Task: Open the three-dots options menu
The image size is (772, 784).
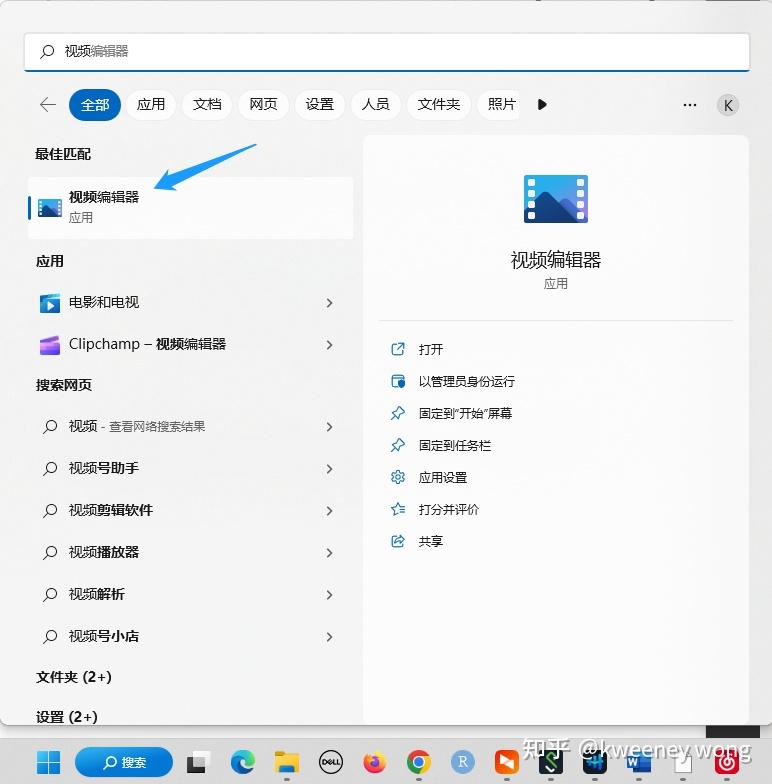Action: pos(690,105)
